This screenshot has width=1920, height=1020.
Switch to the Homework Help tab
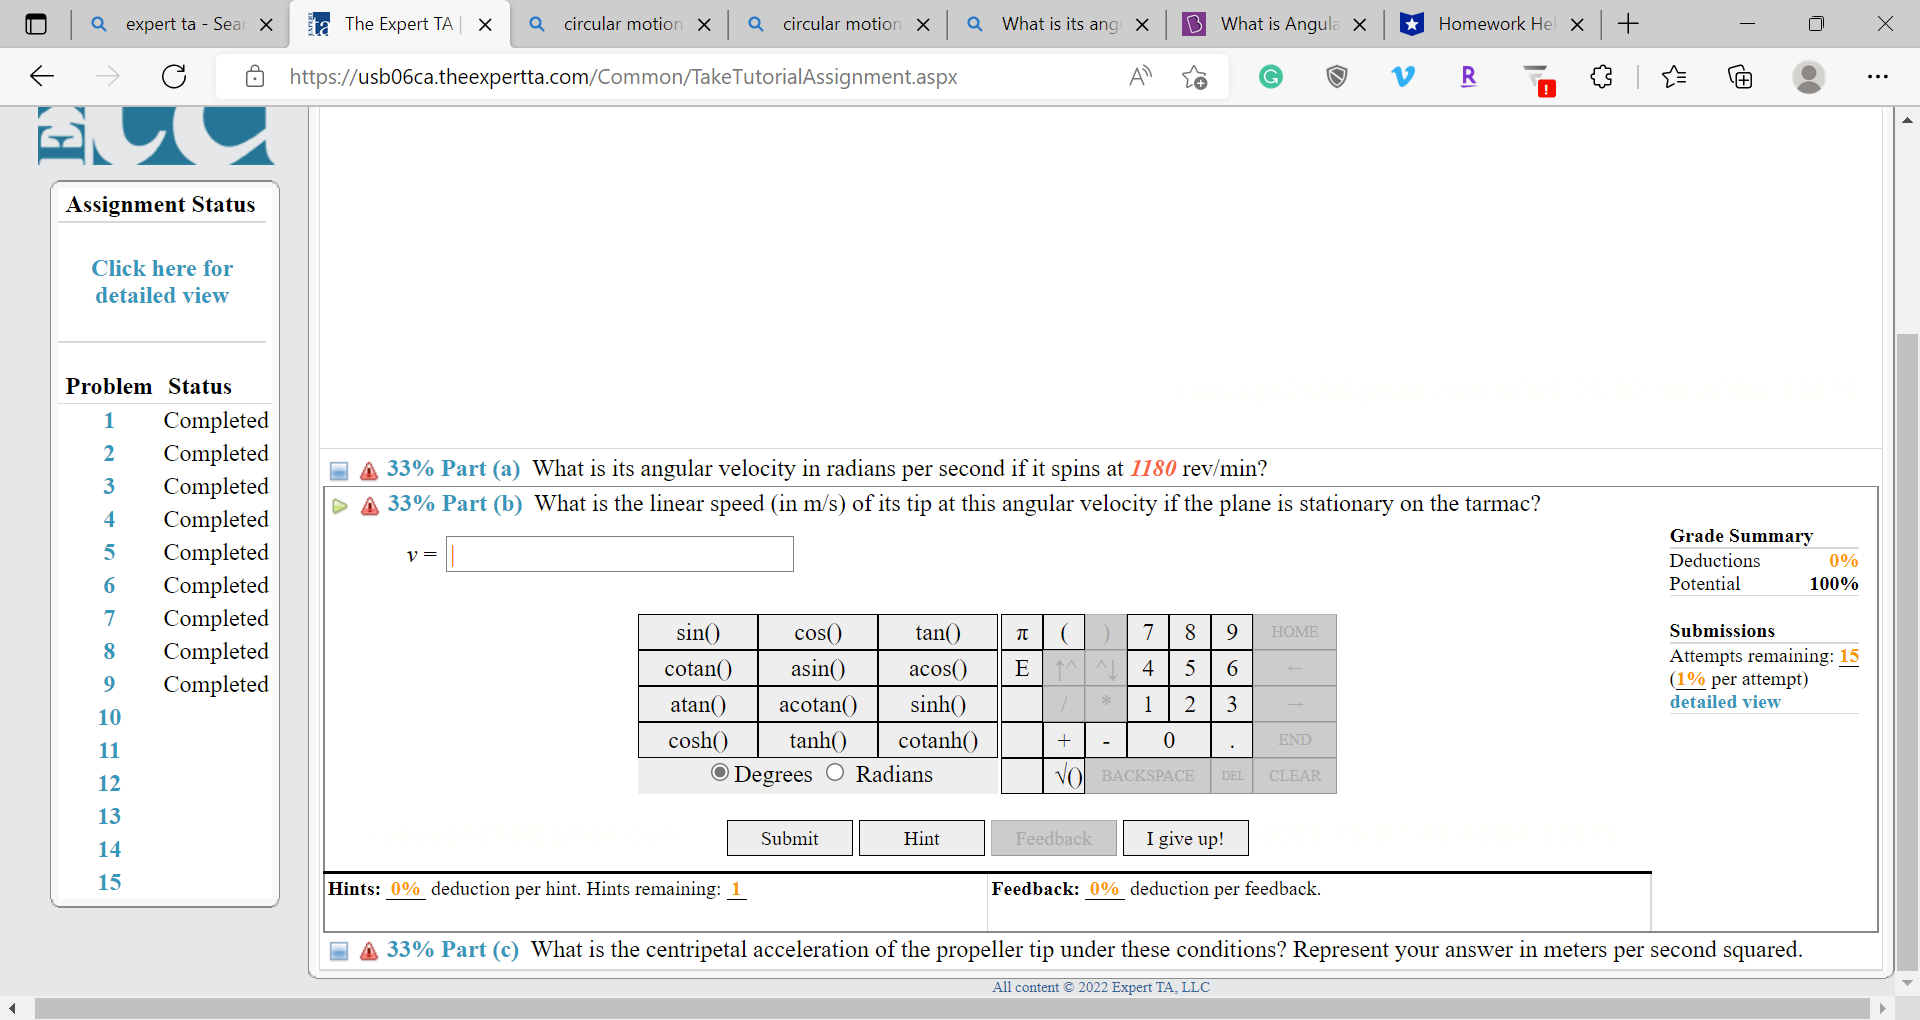point(1490,23)
